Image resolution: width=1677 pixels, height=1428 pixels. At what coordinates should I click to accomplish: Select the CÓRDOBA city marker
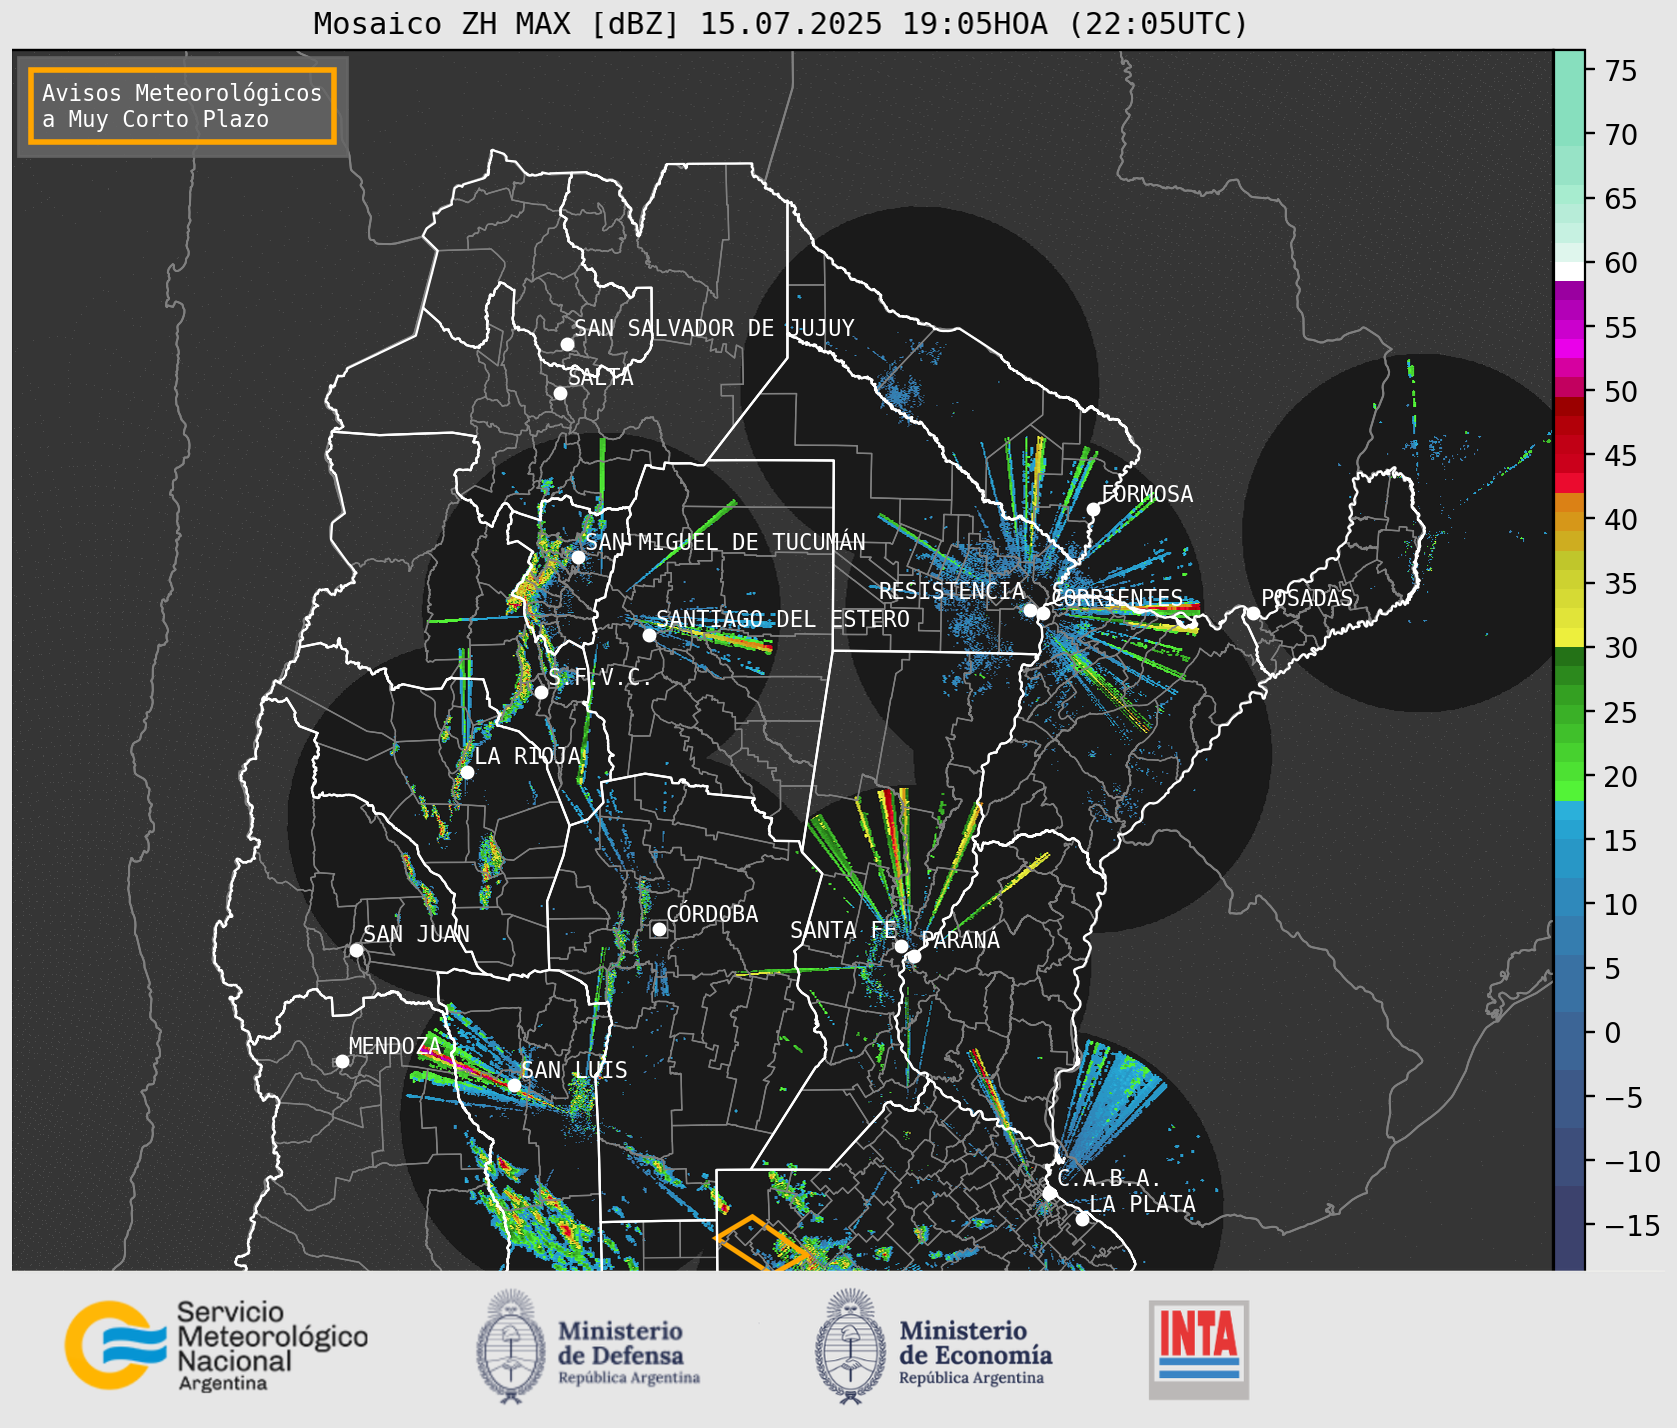[659, 929]
